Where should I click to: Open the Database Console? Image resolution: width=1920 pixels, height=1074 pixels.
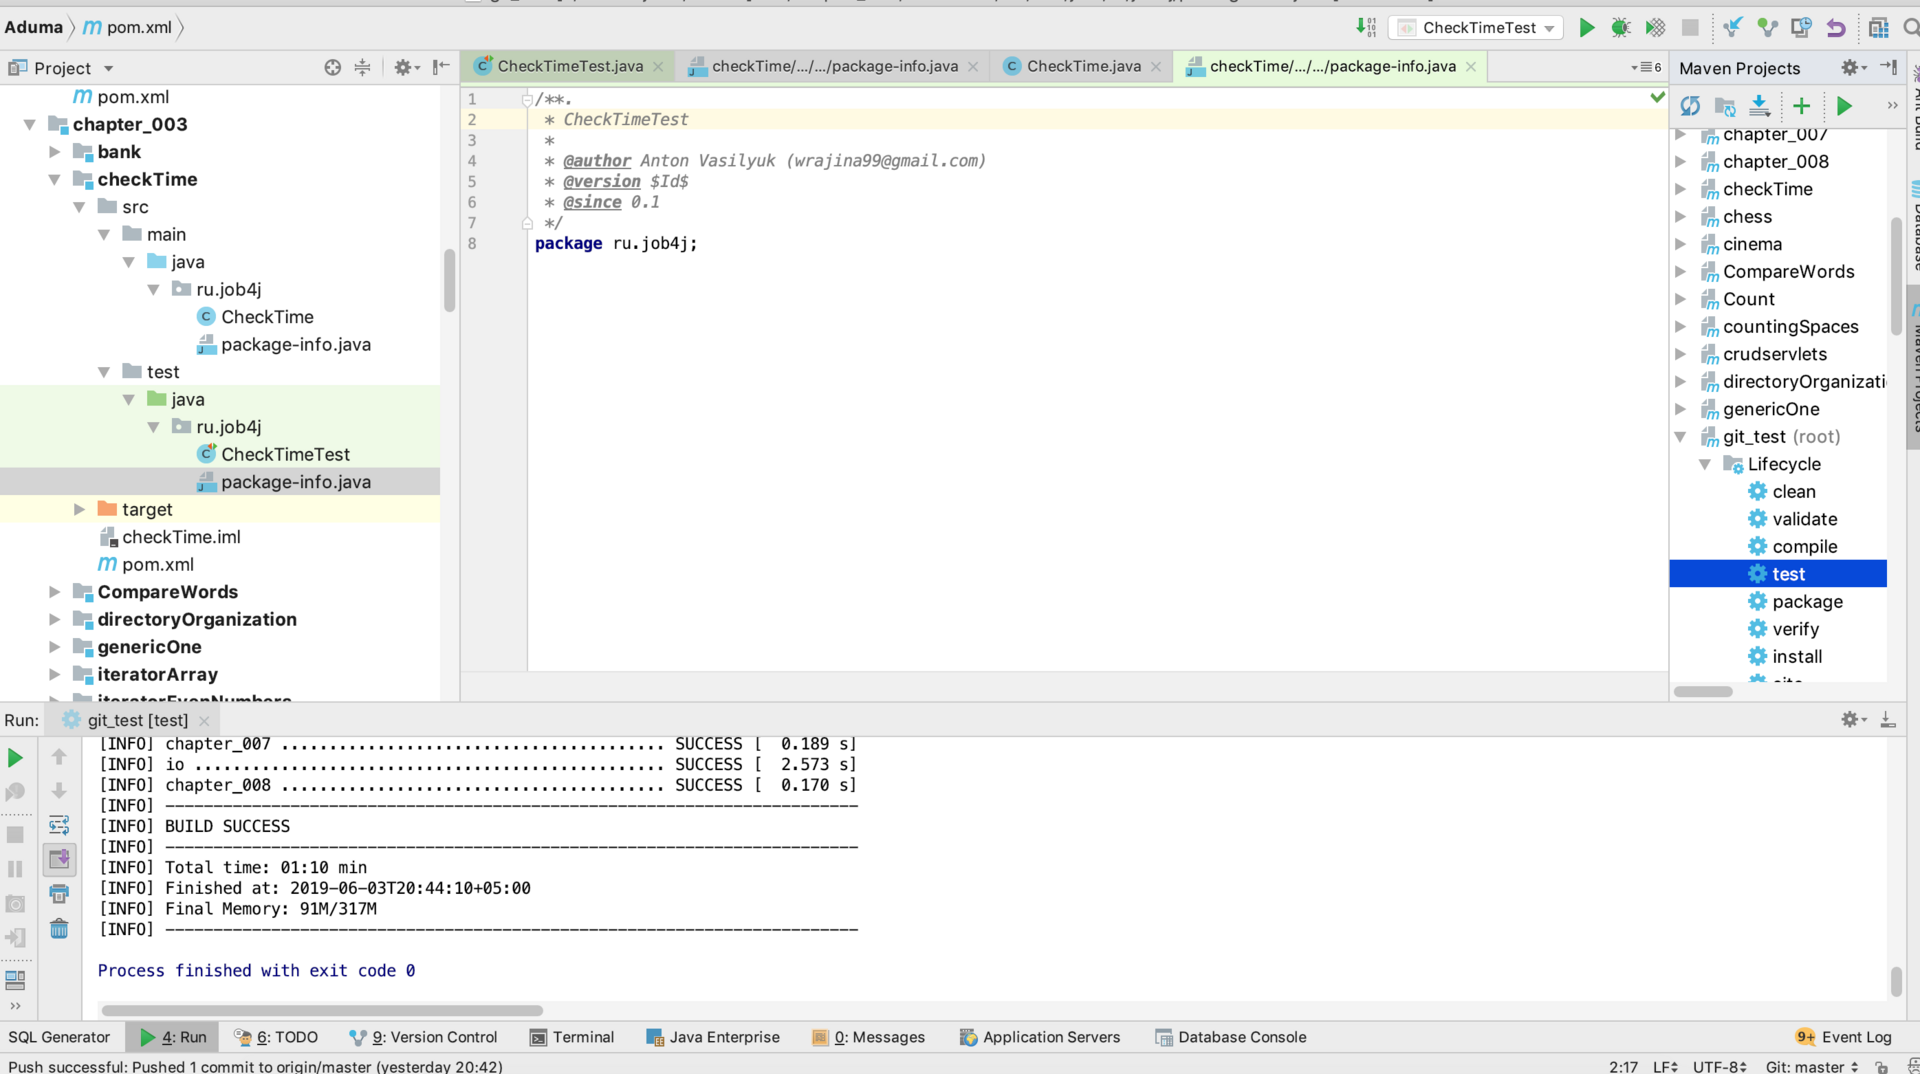click(1231, 1037)
